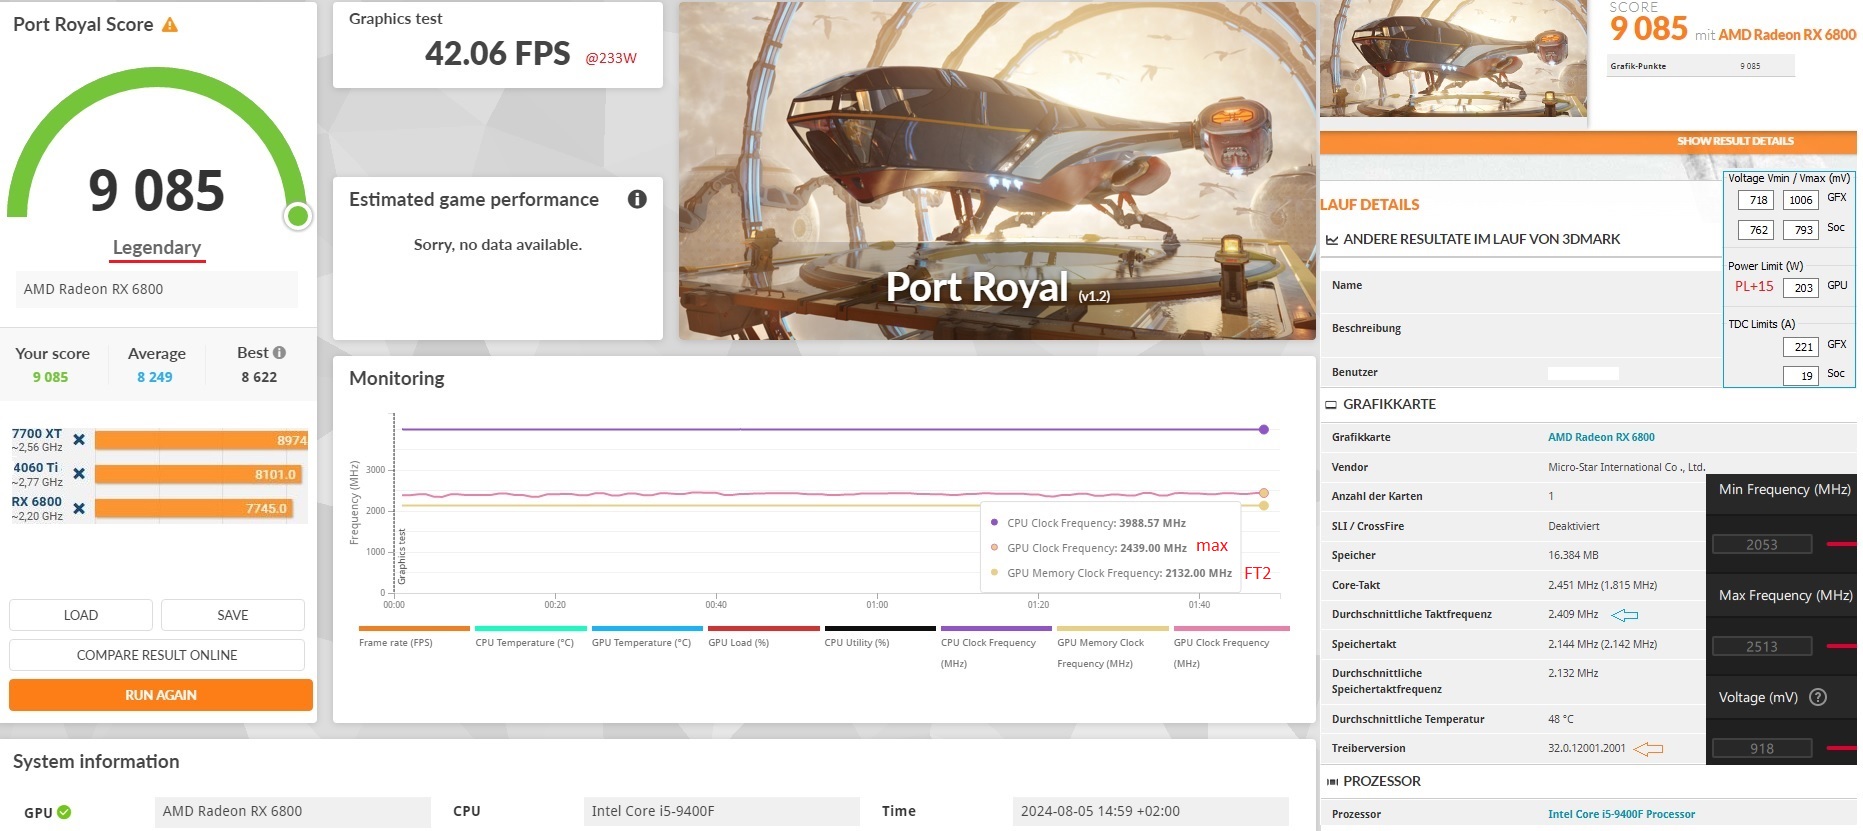Open the help icon beside Voltage (mV)

1818,697
